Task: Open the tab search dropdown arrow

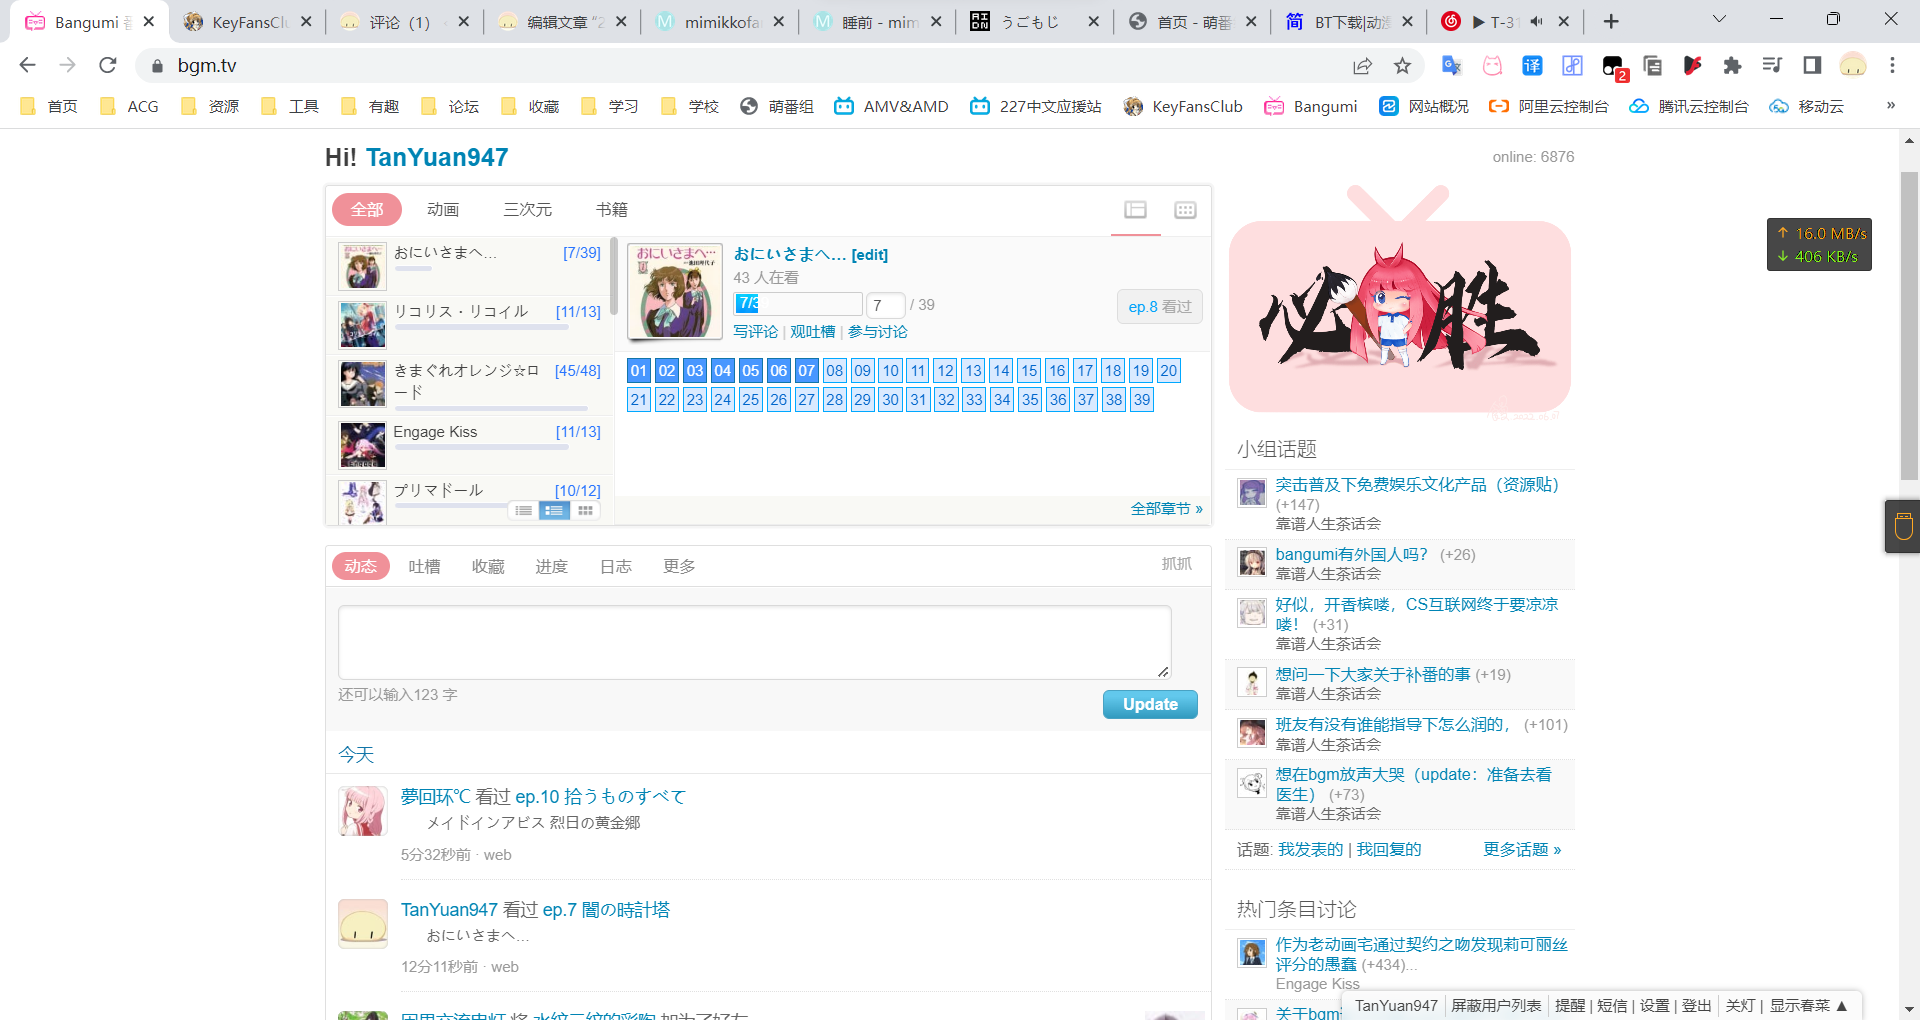Action: (x=1719, y=20)
